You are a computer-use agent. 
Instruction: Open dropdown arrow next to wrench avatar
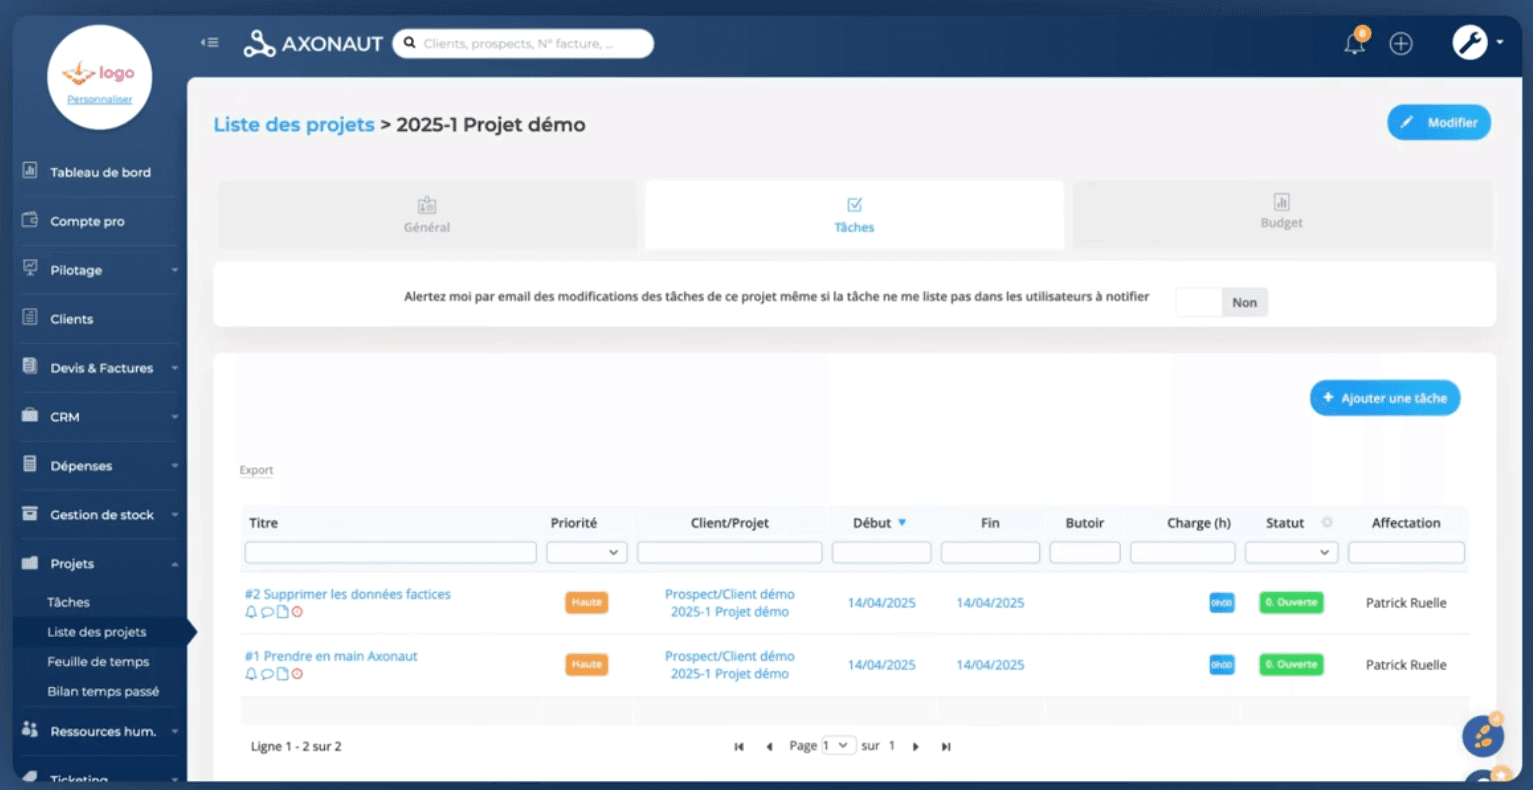1500,43
